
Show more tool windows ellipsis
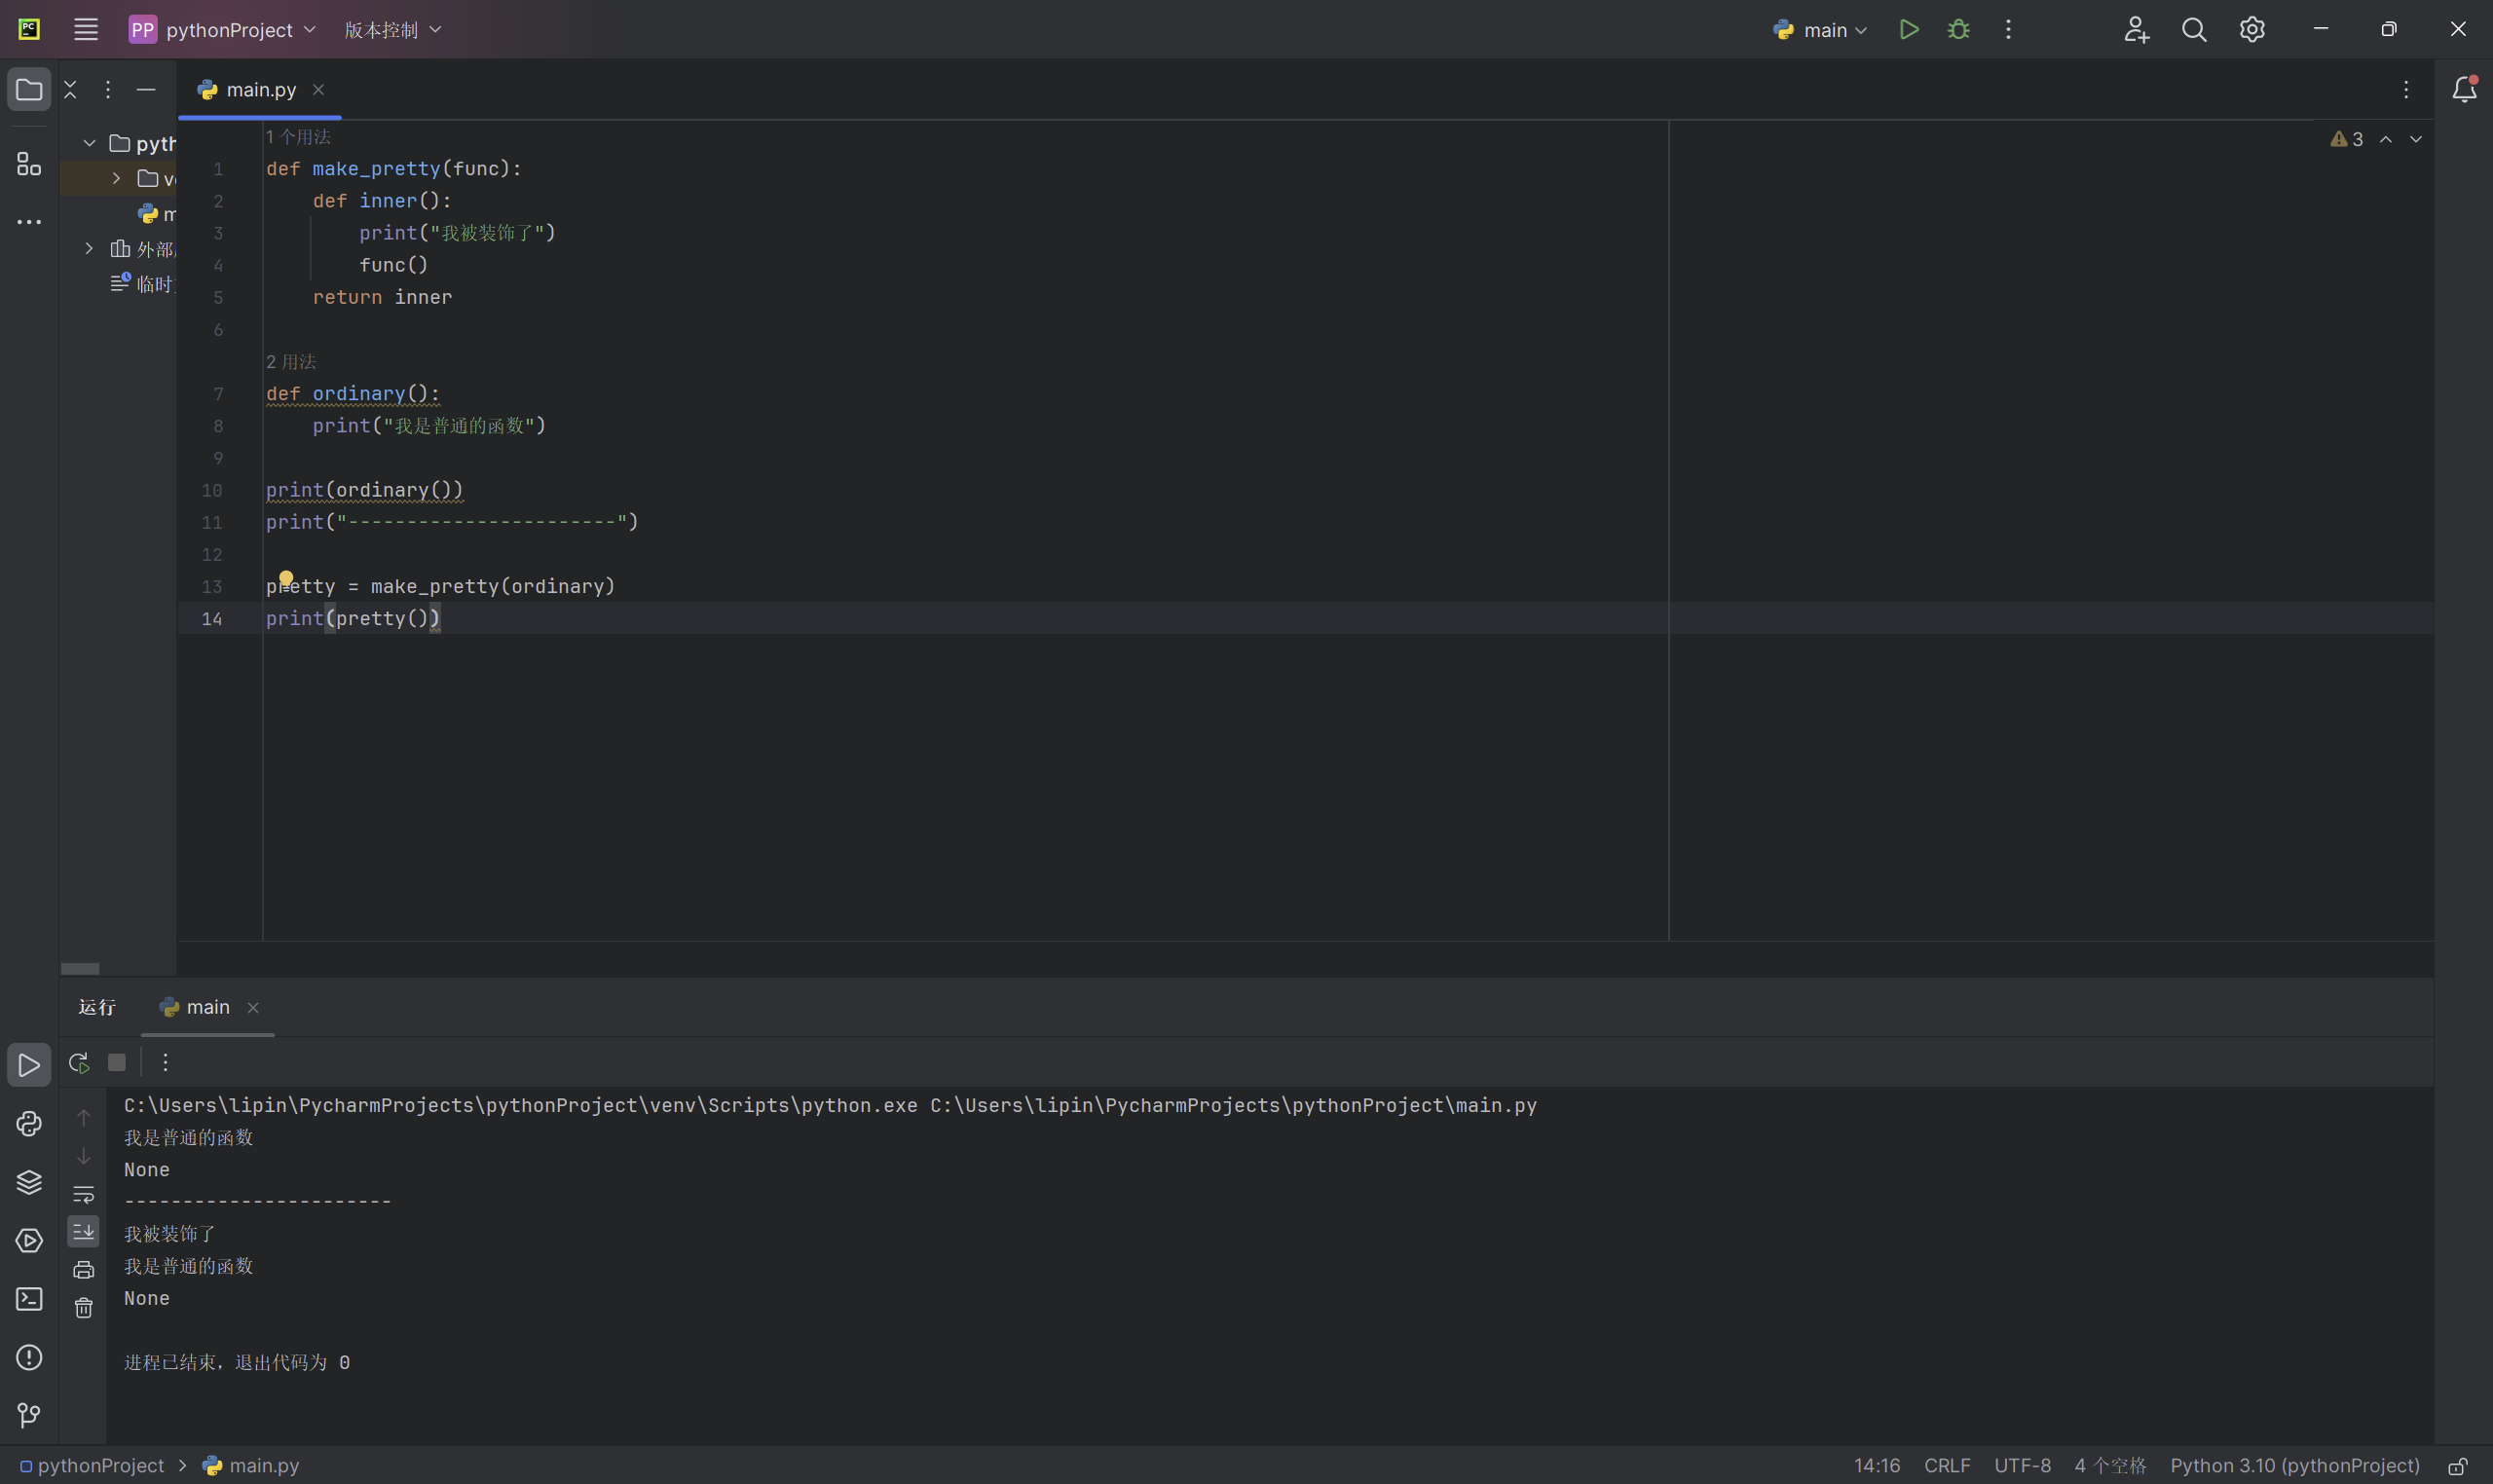(x=29, y=221)
